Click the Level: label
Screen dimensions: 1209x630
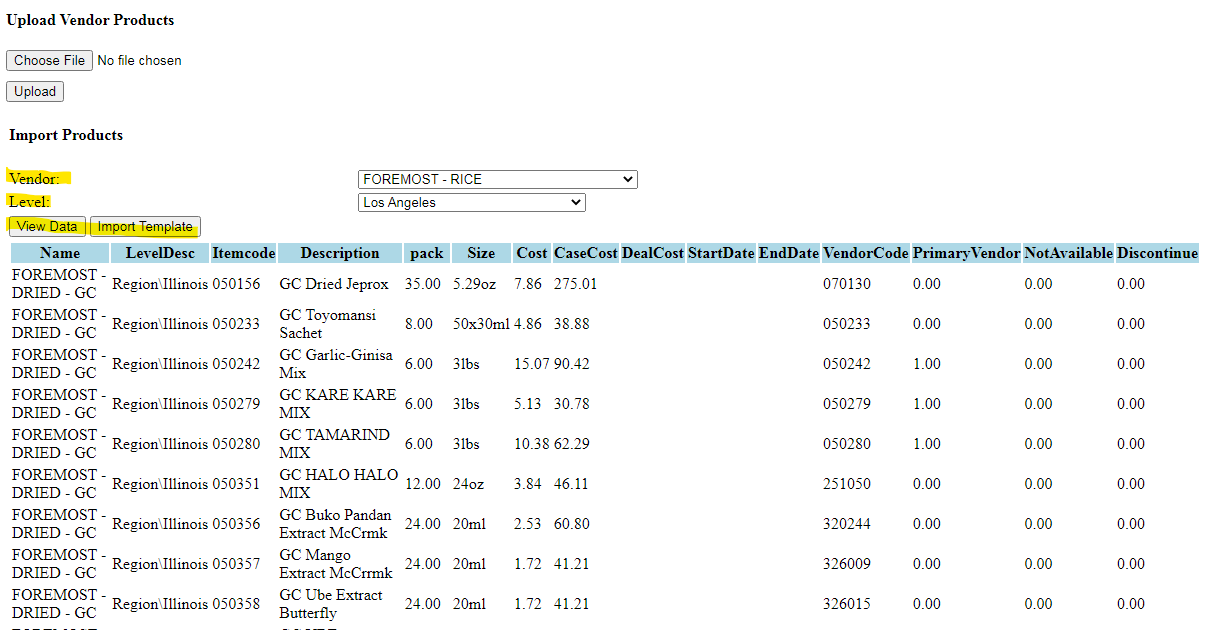(x=29, y=202)
